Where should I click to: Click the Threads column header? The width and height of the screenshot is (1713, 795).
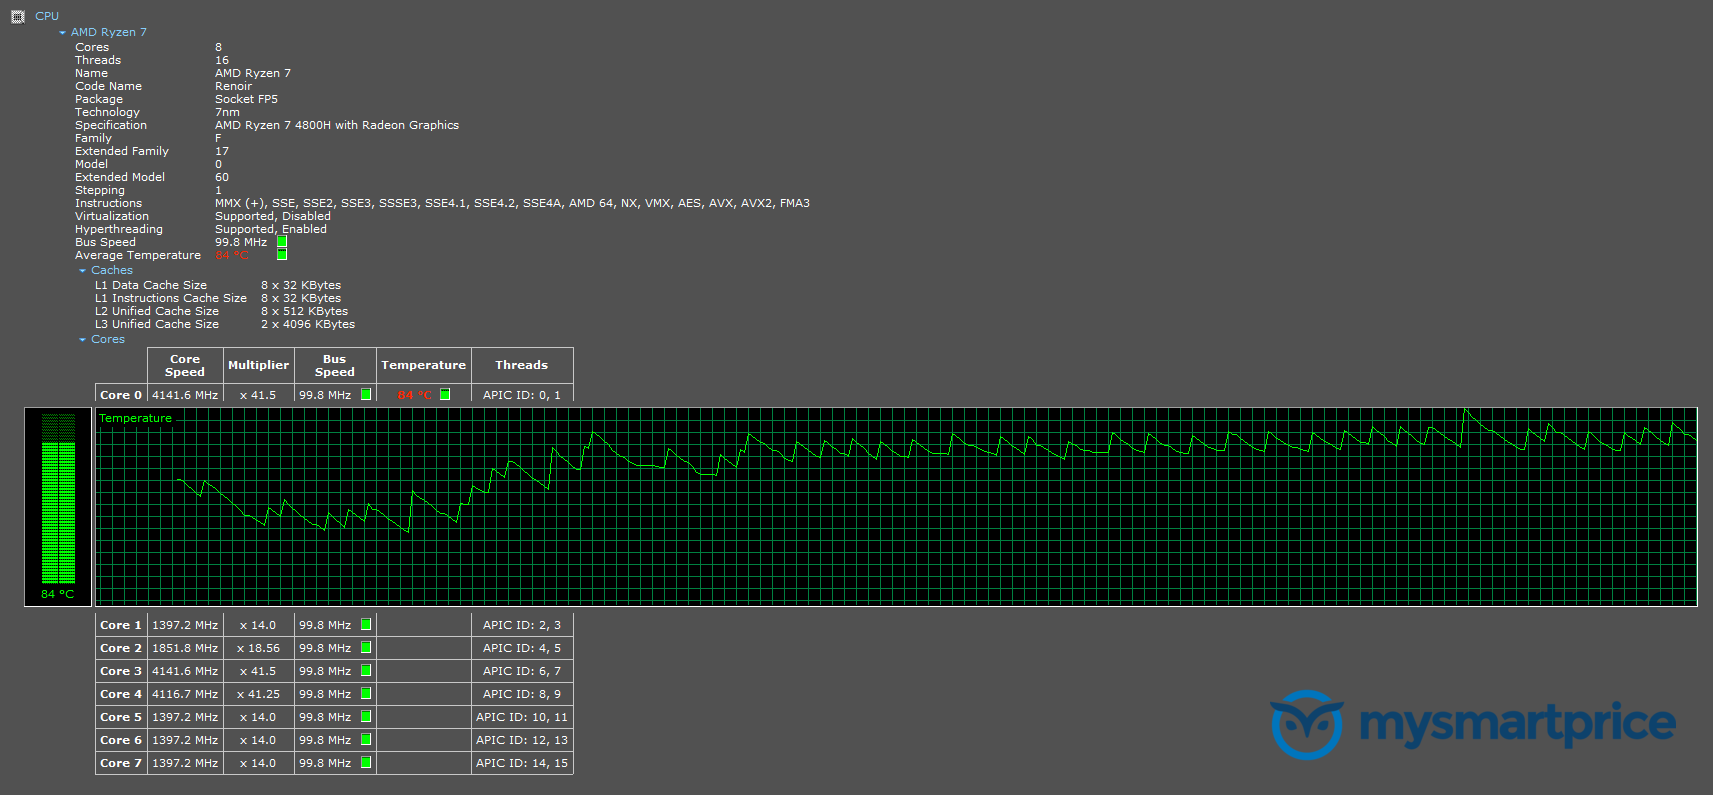point(522,366)
